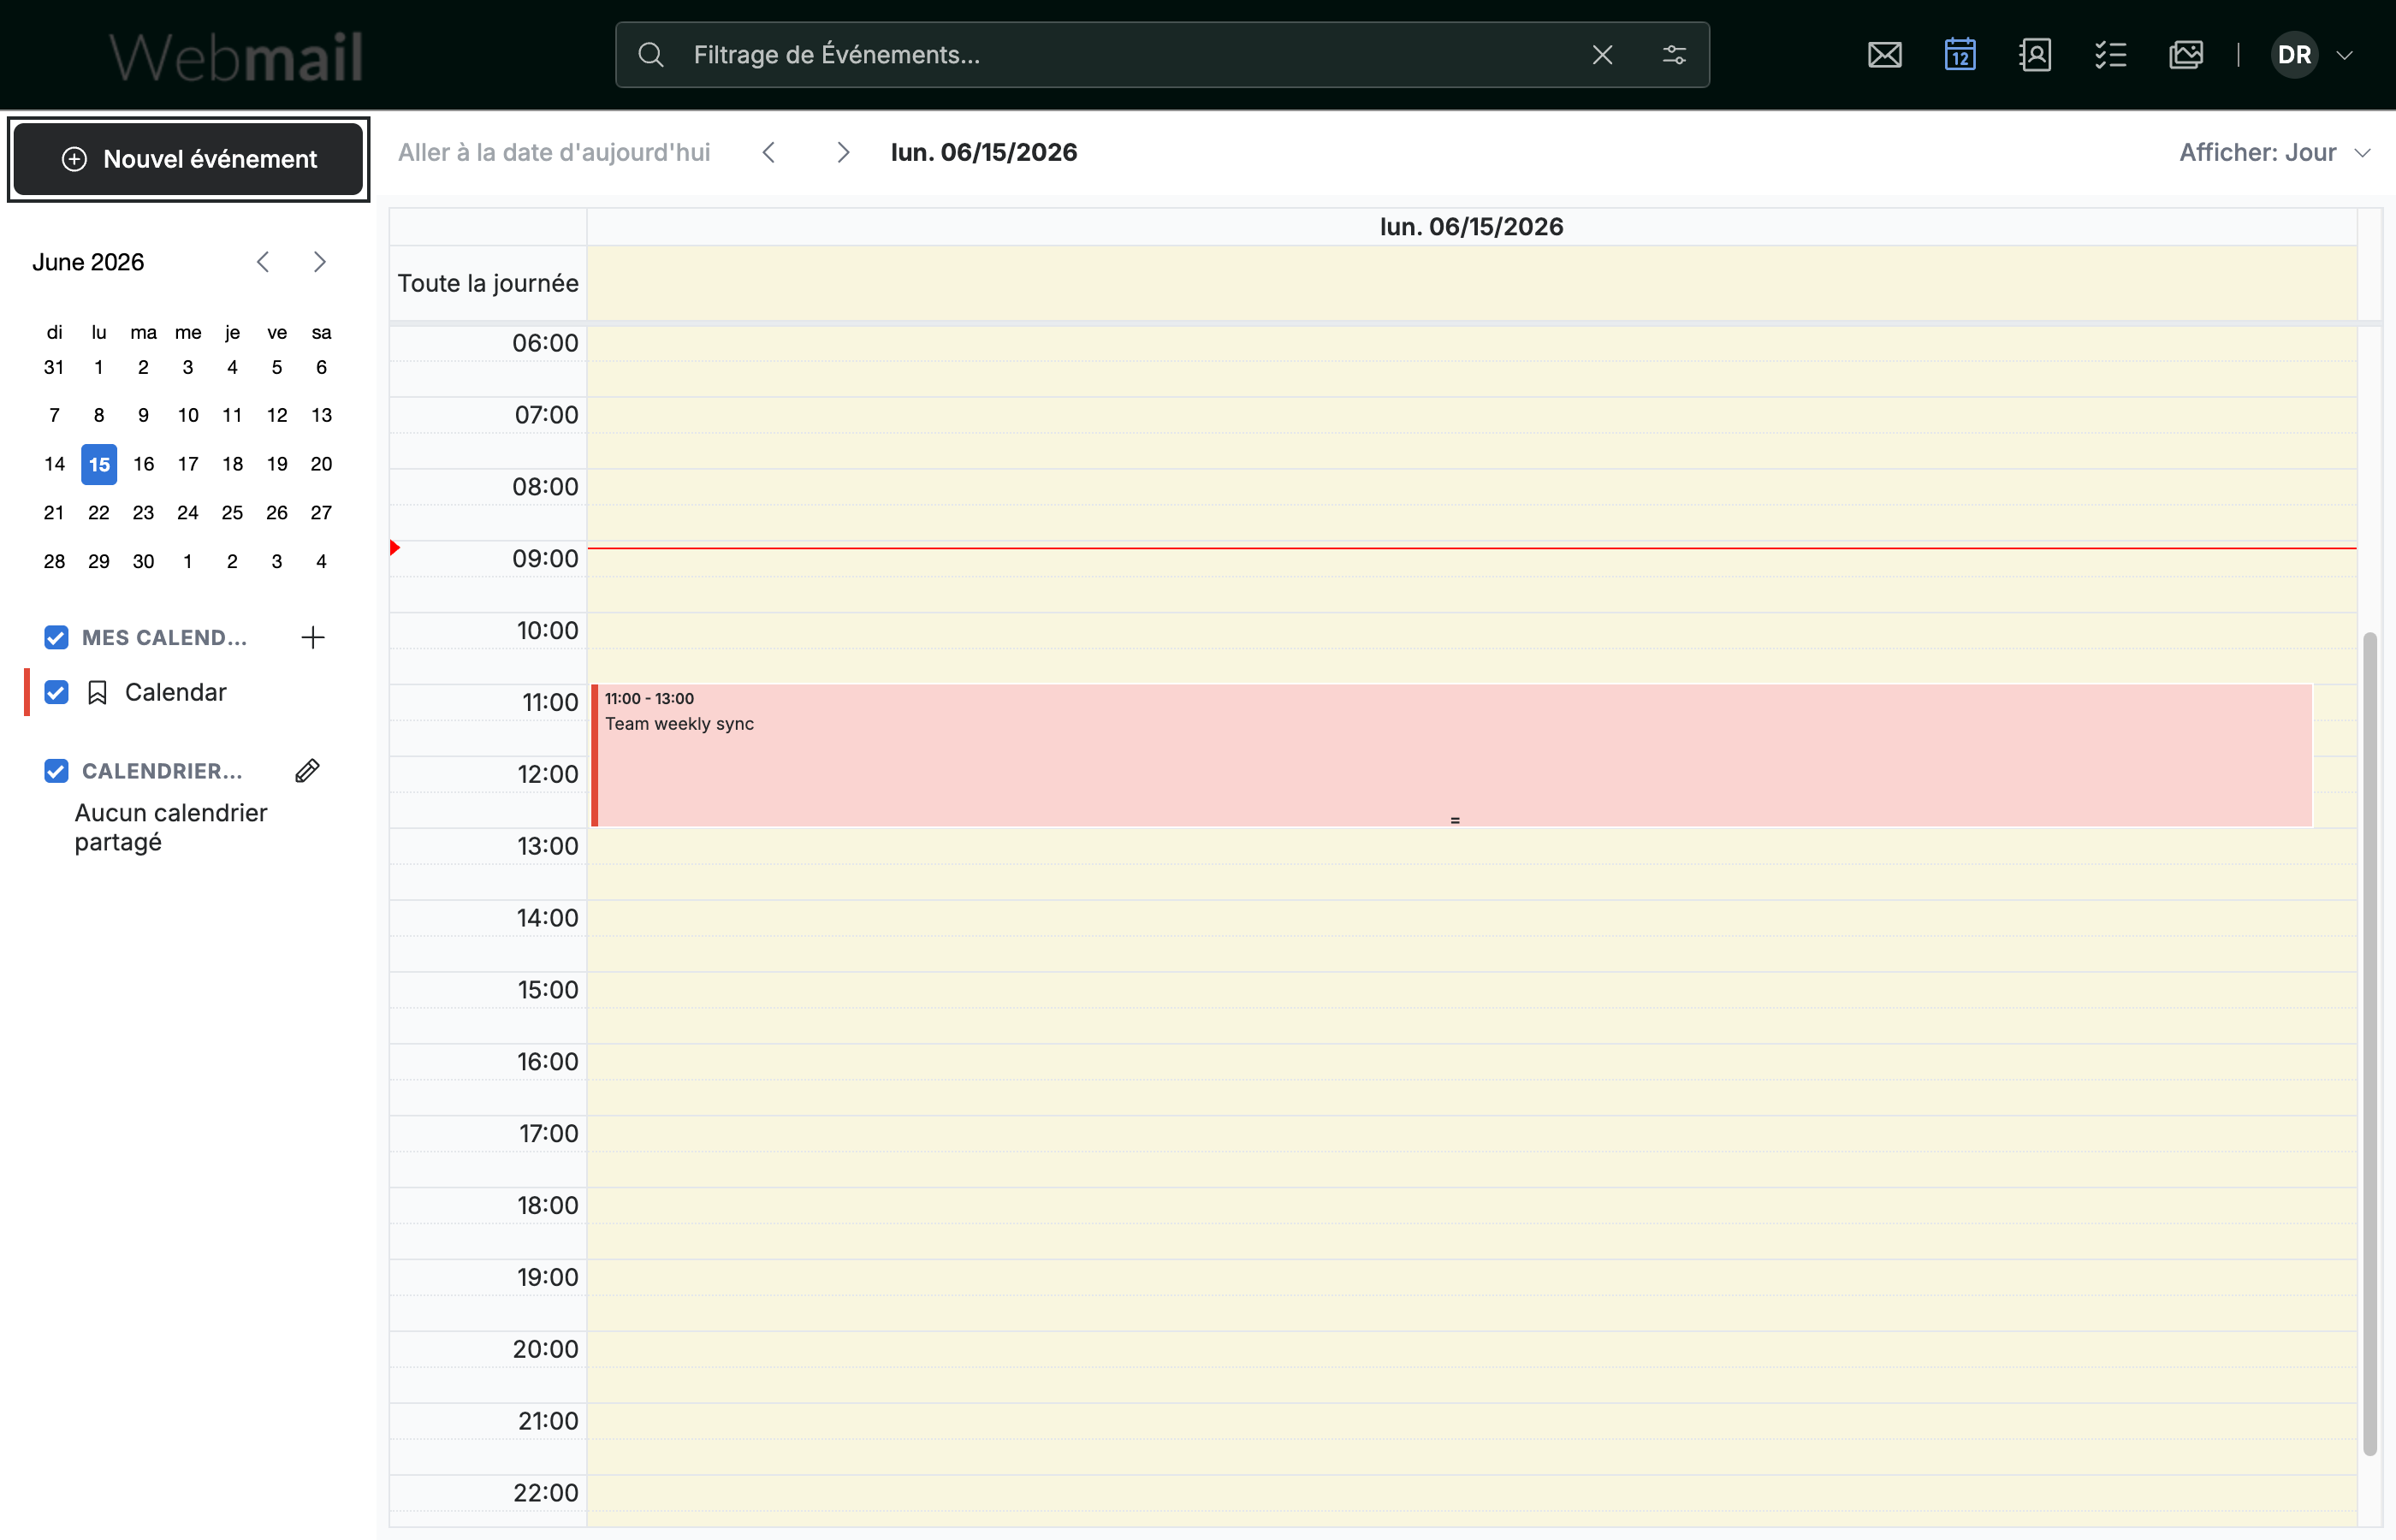Toggle the CALENDRIER... checkbox
Screen dimensions: 2396x1540
56,770
